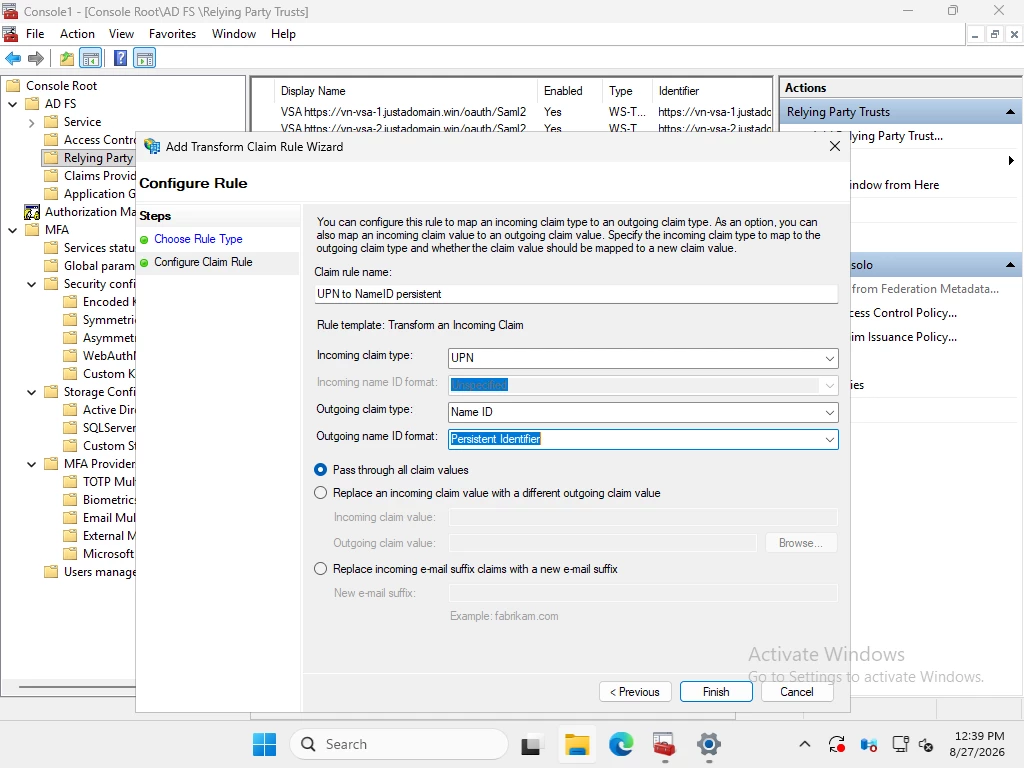Collapse the Storage Configuration node
Image resolution: width=1024 pixels, height=768 pixels.
(31, 392)
